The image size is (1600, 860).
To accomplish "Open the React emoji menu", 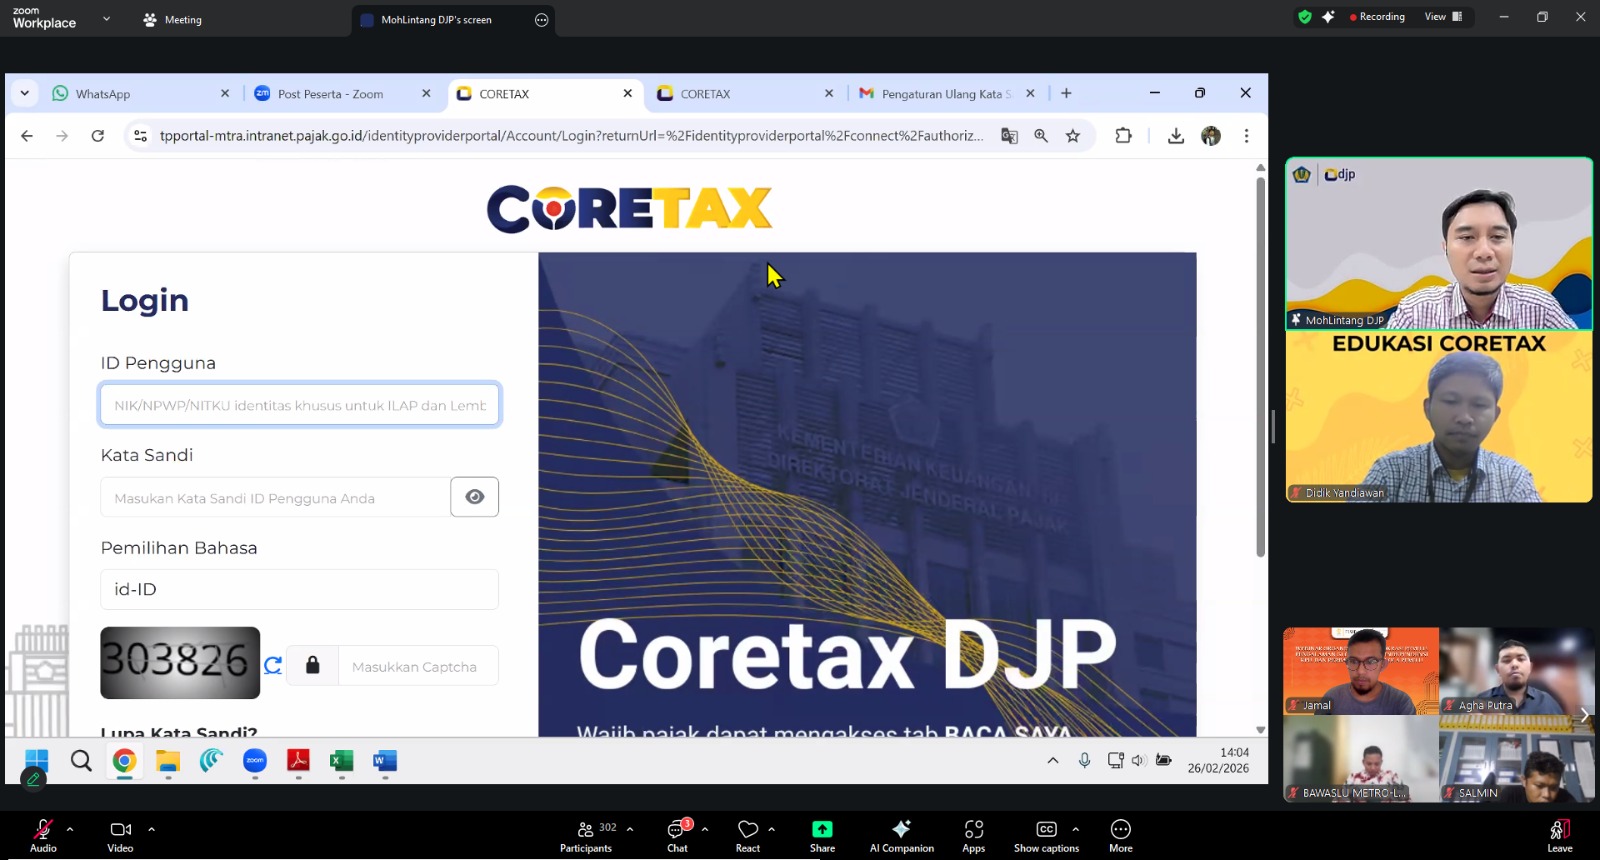I will click(748, 834).
